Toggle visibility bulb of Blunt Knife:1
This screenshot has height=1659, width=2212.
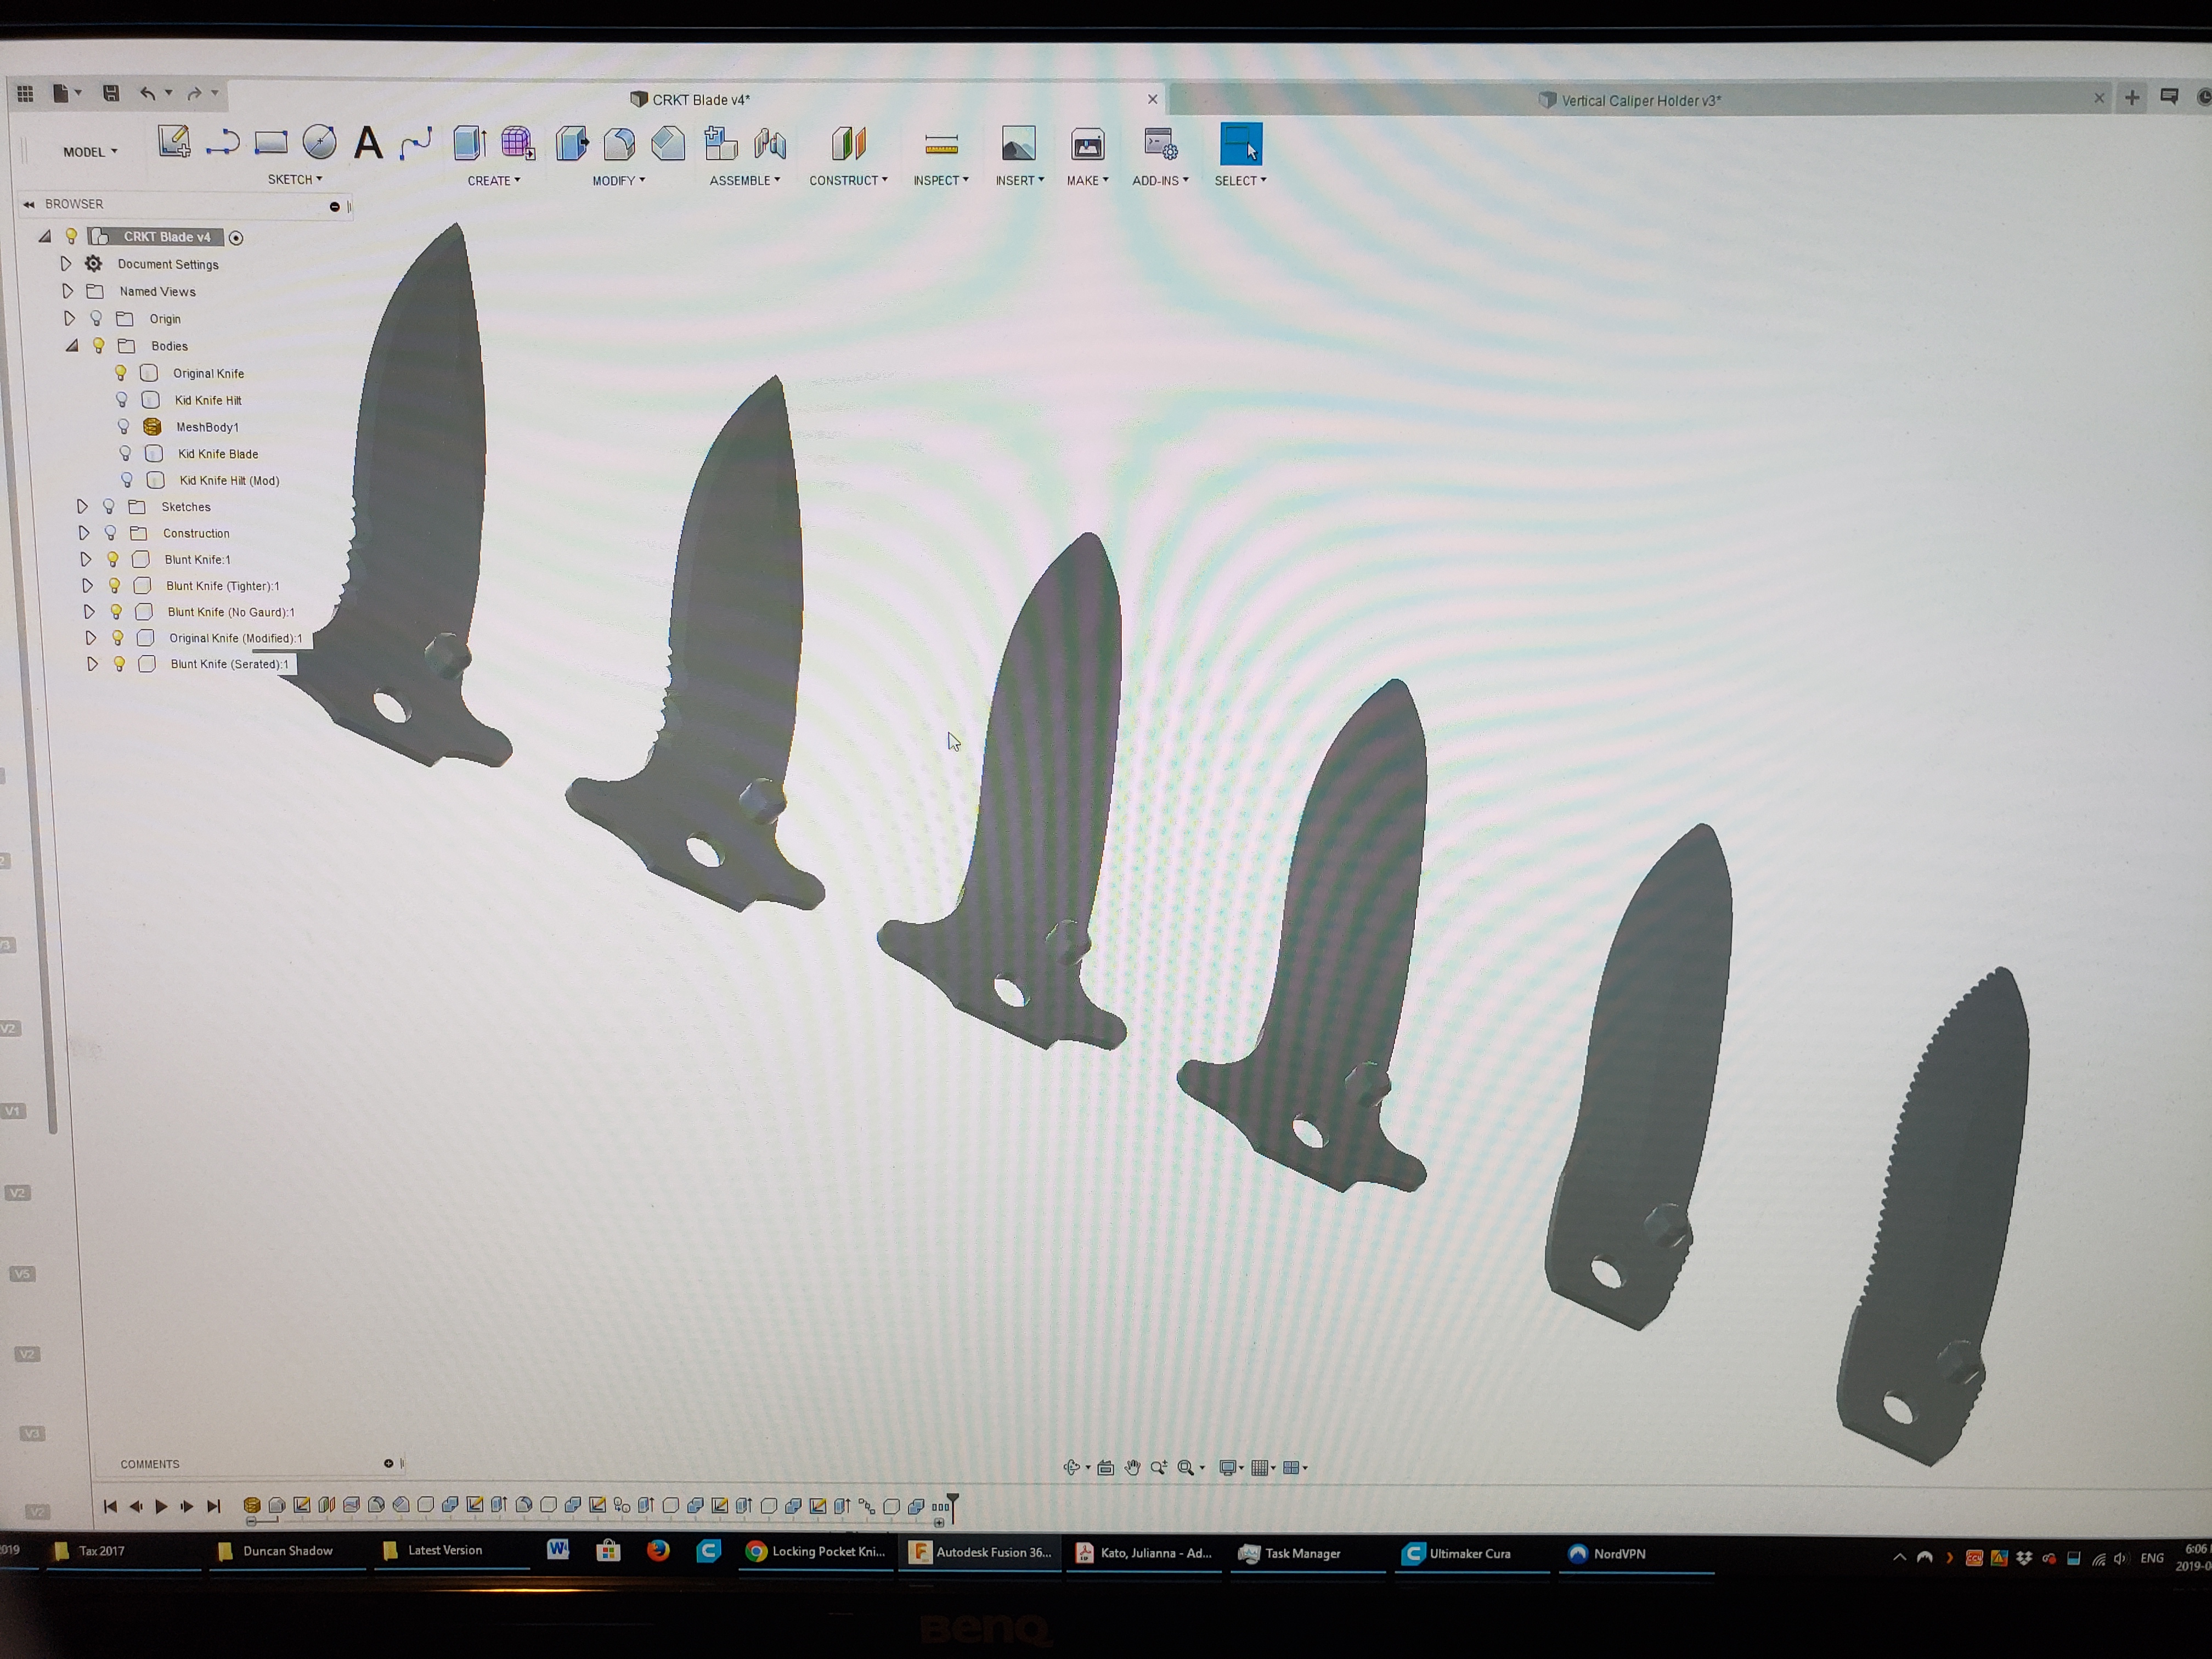coord(113,560)
